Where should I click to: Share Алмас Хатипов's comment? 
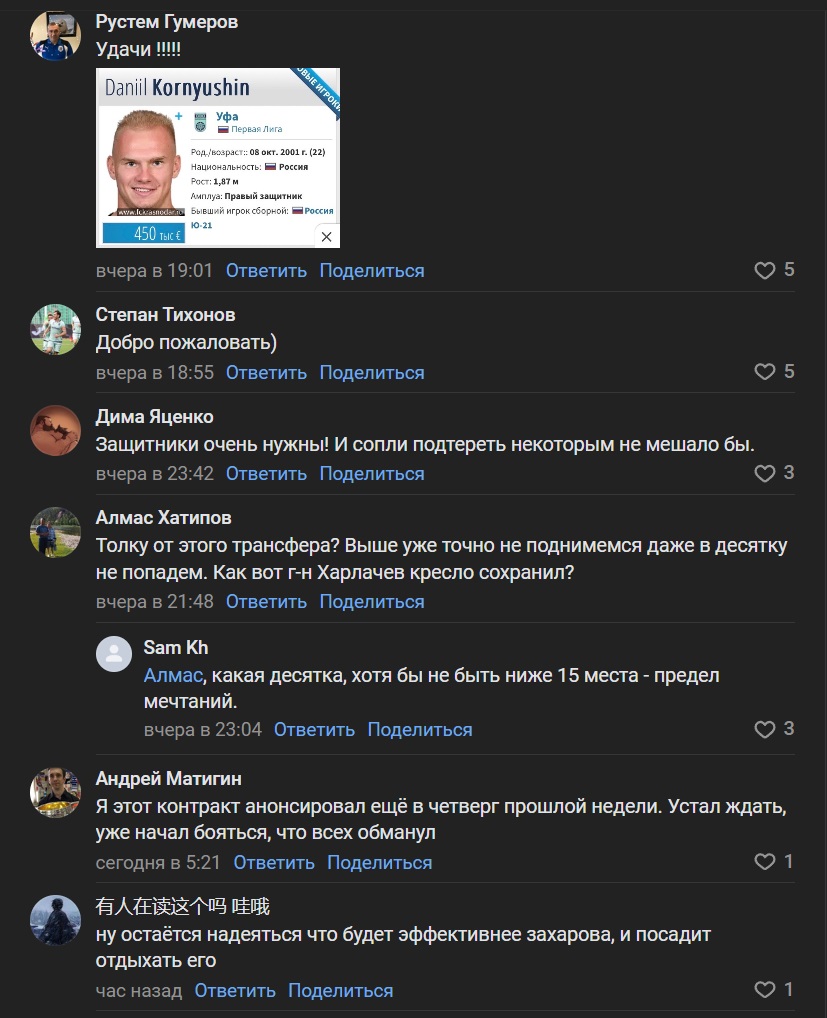372,602
